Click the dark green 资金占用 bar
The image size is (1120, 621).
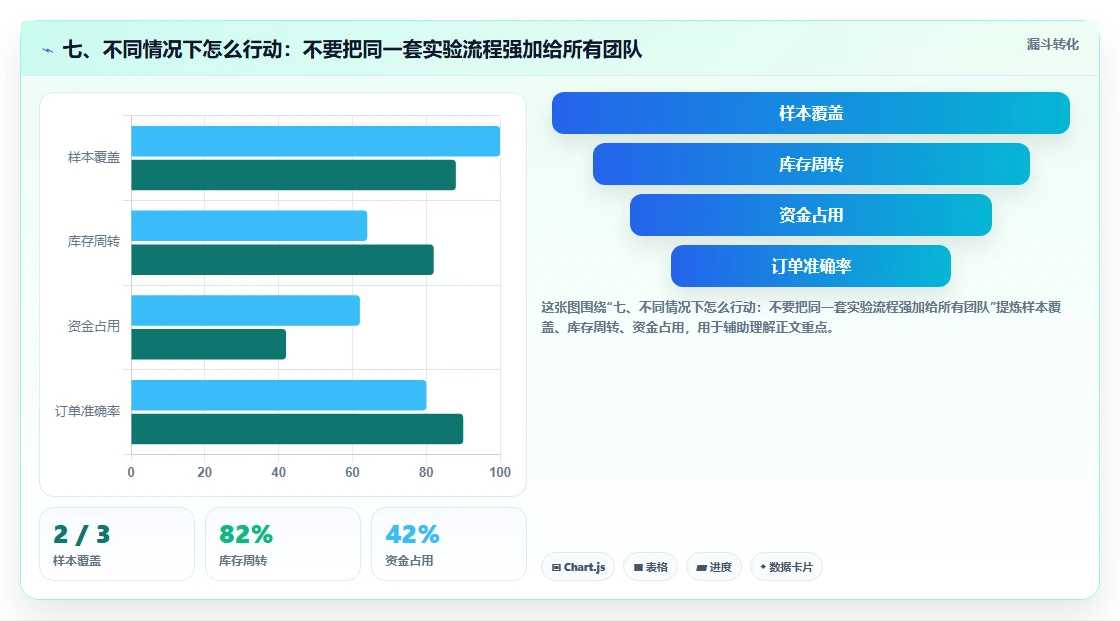tap(209, 344)
